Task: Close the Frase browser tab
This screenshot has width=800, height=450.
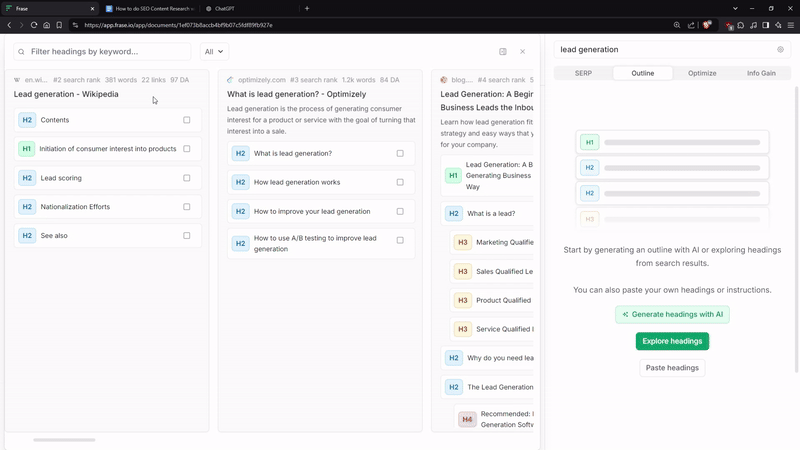Action: coord(92,9)
